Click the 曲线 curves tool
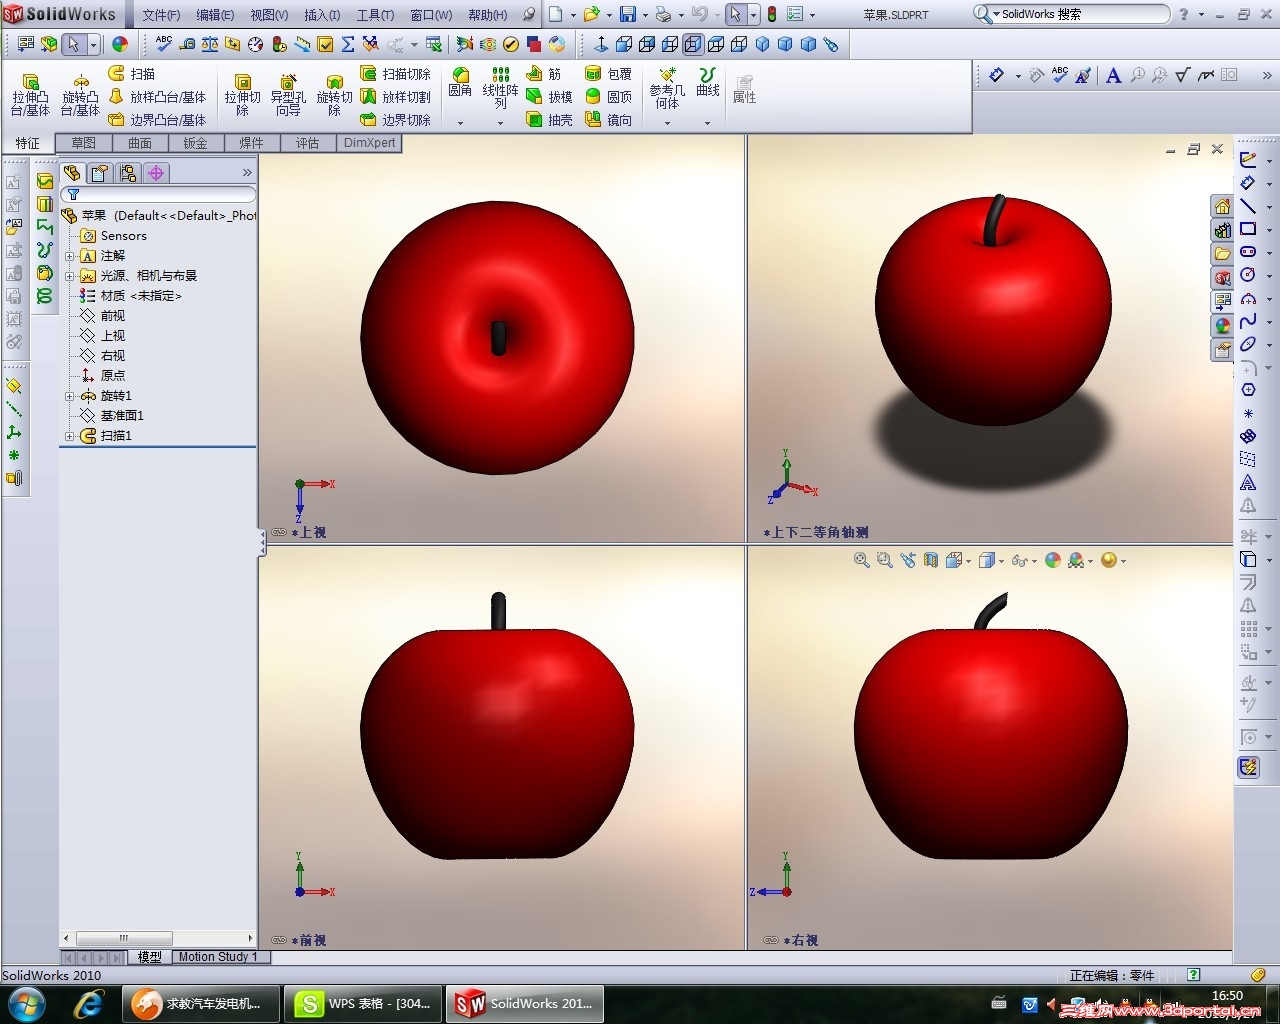The height and width of the screenshot is (1024, 1280). pos(708,82)
